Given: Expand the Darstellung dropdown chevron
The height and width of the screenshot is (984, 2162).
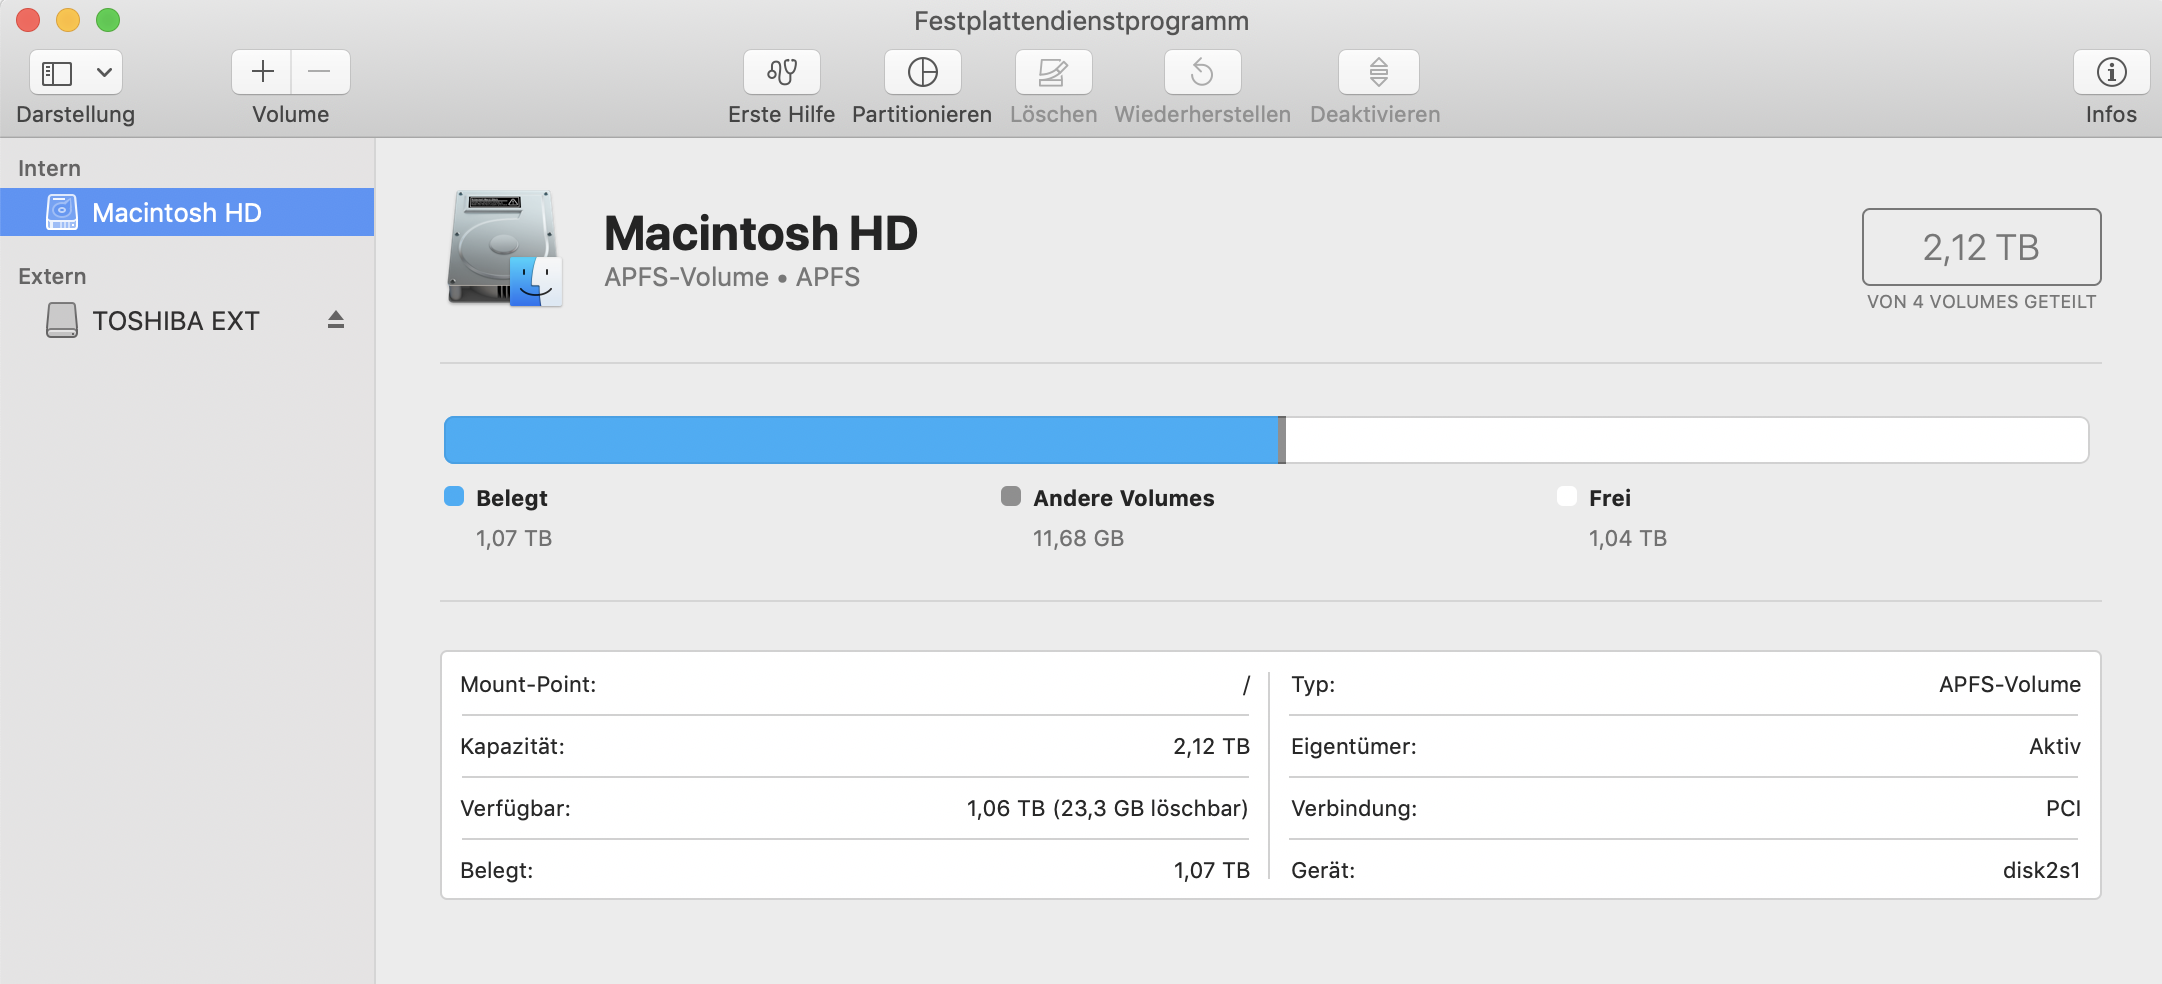Looking at the screenshot, I should (104, 73).
